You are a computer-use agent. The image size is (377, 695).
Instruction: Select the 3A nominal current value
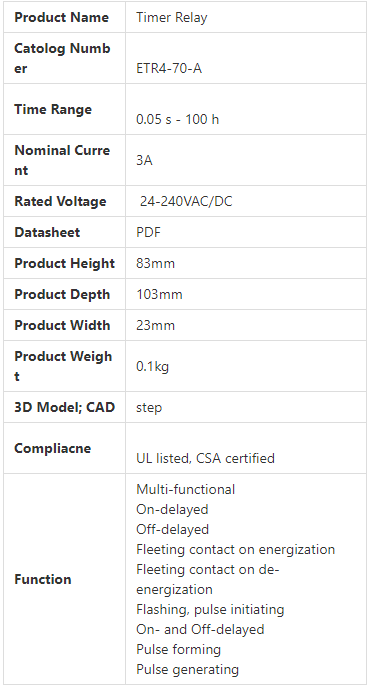click(144, 160)
